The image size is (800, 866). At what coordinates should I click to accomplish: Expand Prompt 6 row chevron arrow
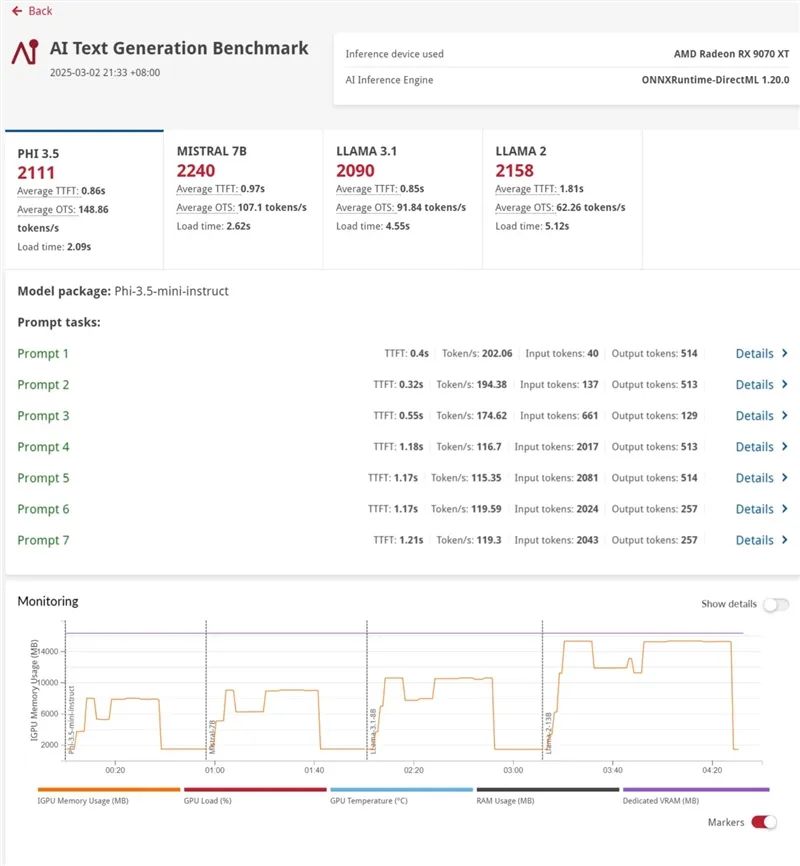pyautogui.click(x=785, y=508)
